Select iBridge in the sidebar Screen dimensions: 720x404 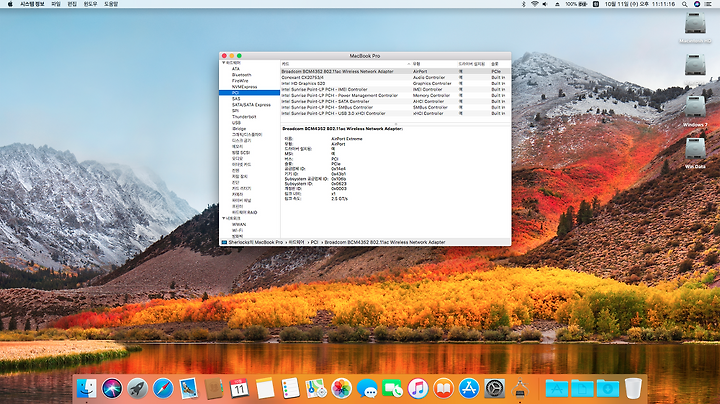[239, 129]
